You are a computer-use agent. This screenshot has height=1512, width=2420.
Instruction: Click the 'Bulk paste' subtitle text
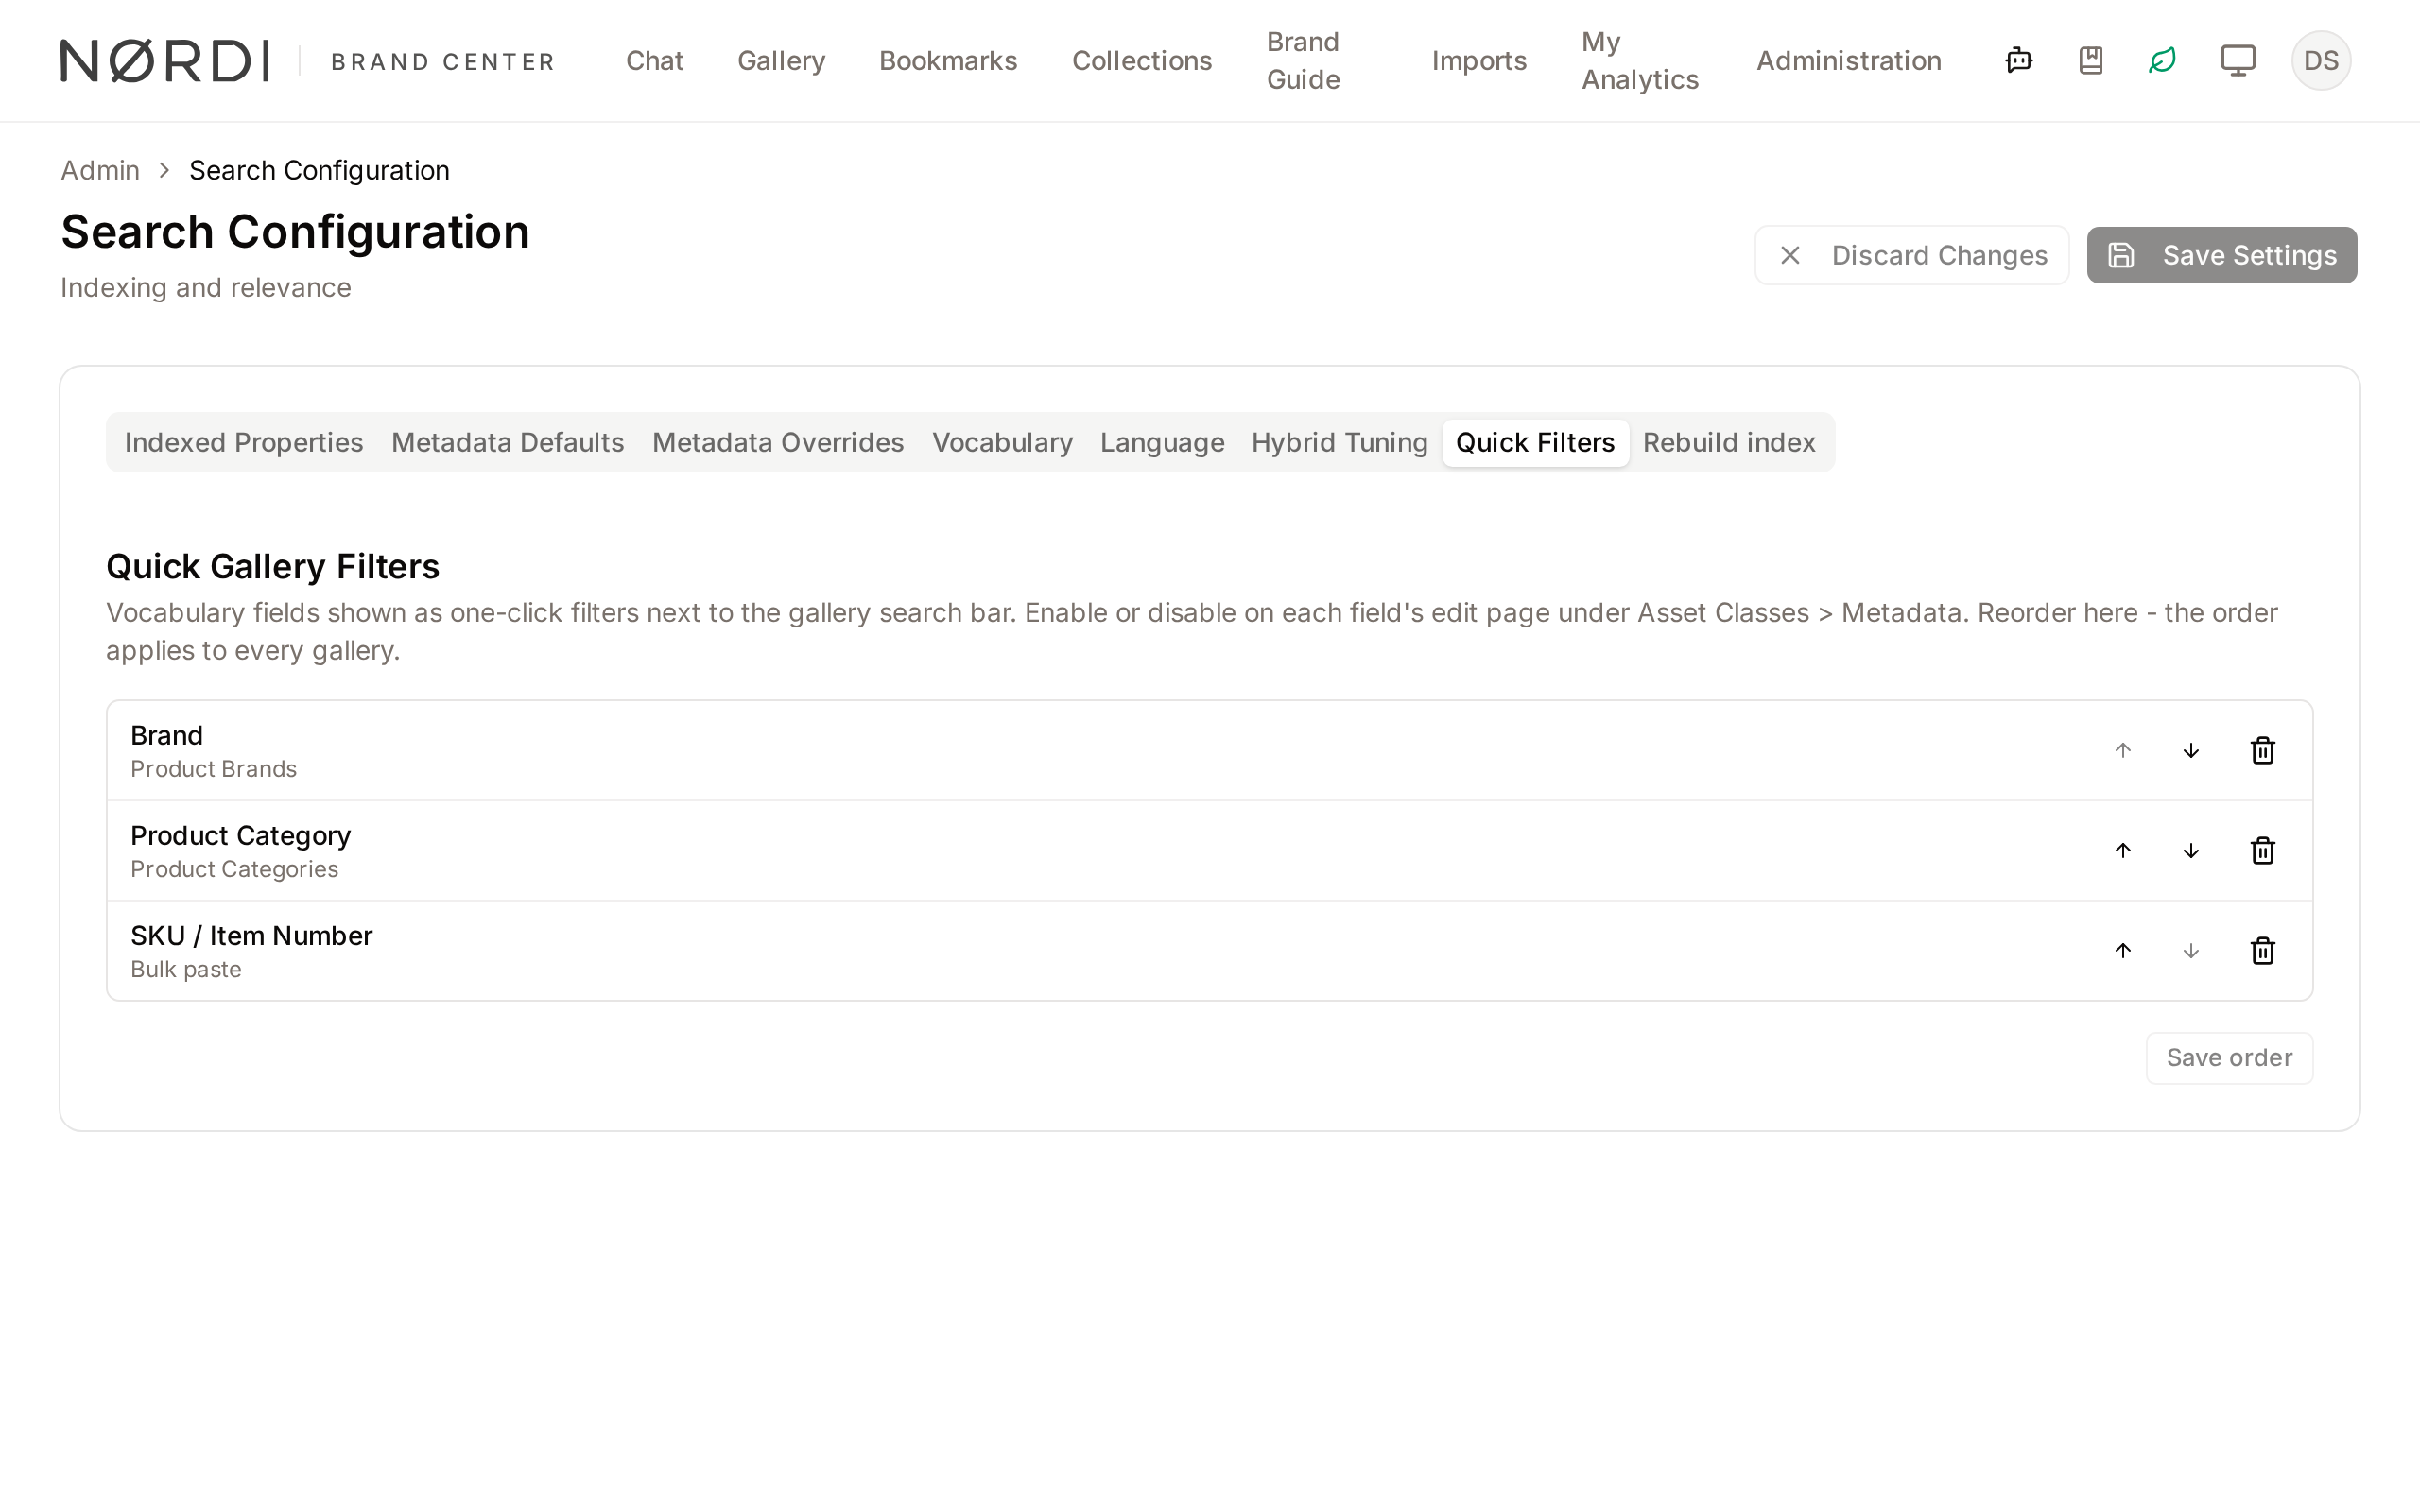click(x=186, y=968)
